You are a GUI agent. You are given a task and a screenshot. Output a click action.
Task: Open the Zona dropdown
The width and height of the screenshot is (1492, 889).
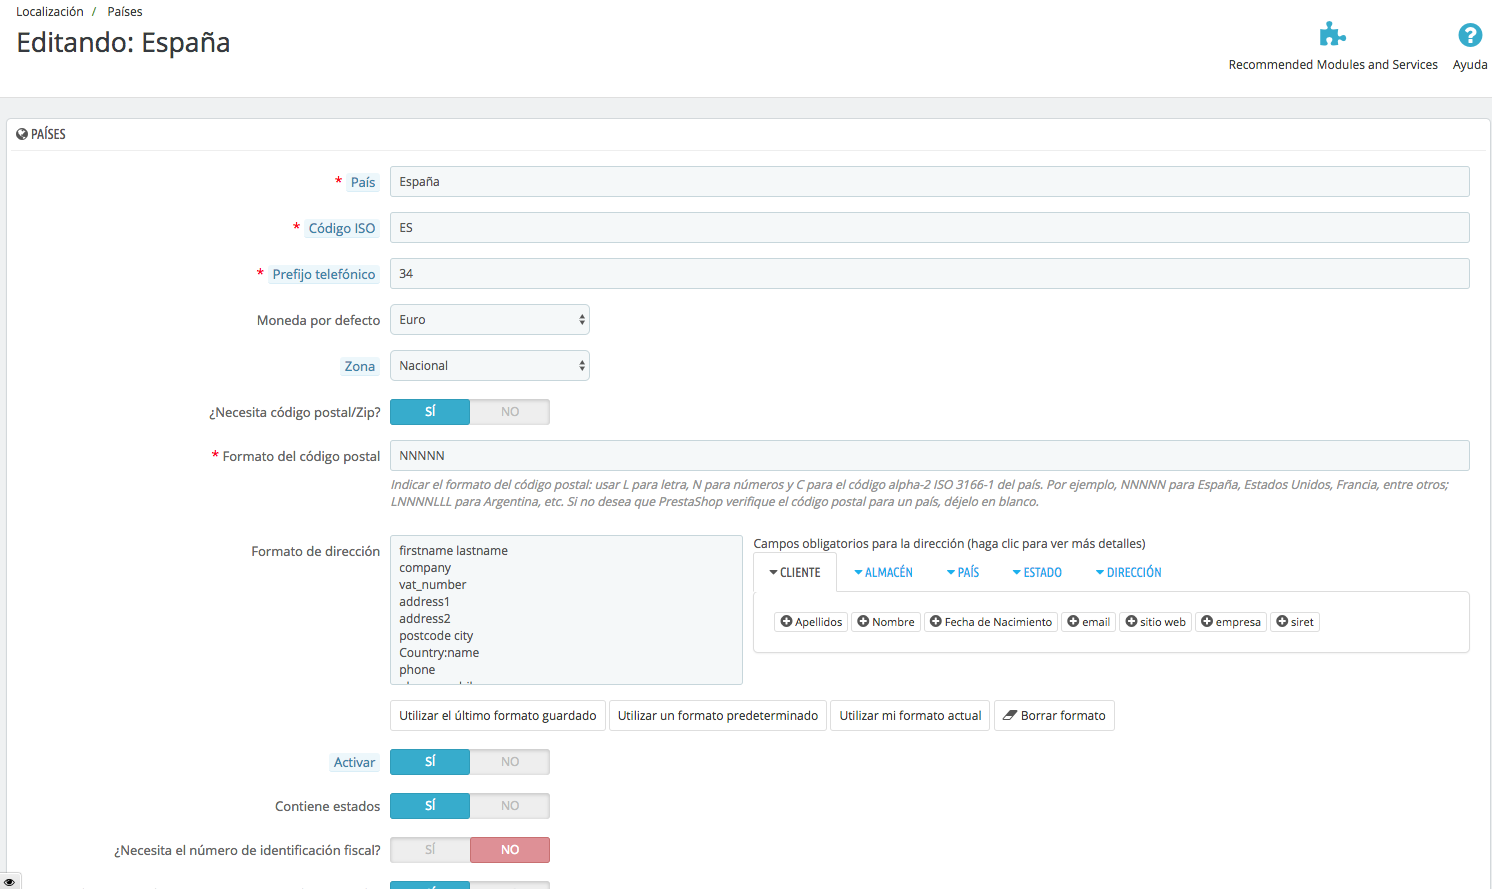(x=490, y=366)
